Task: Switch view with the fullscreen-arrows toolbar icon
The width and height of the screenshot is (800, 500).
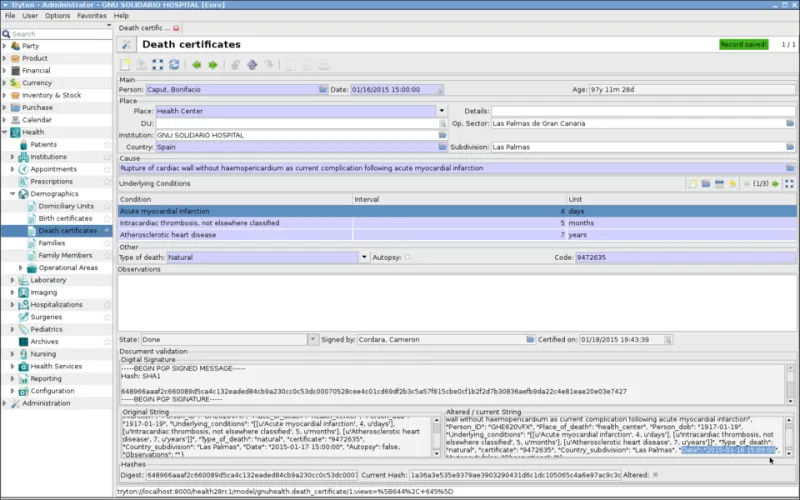Action: click(158, 65)
